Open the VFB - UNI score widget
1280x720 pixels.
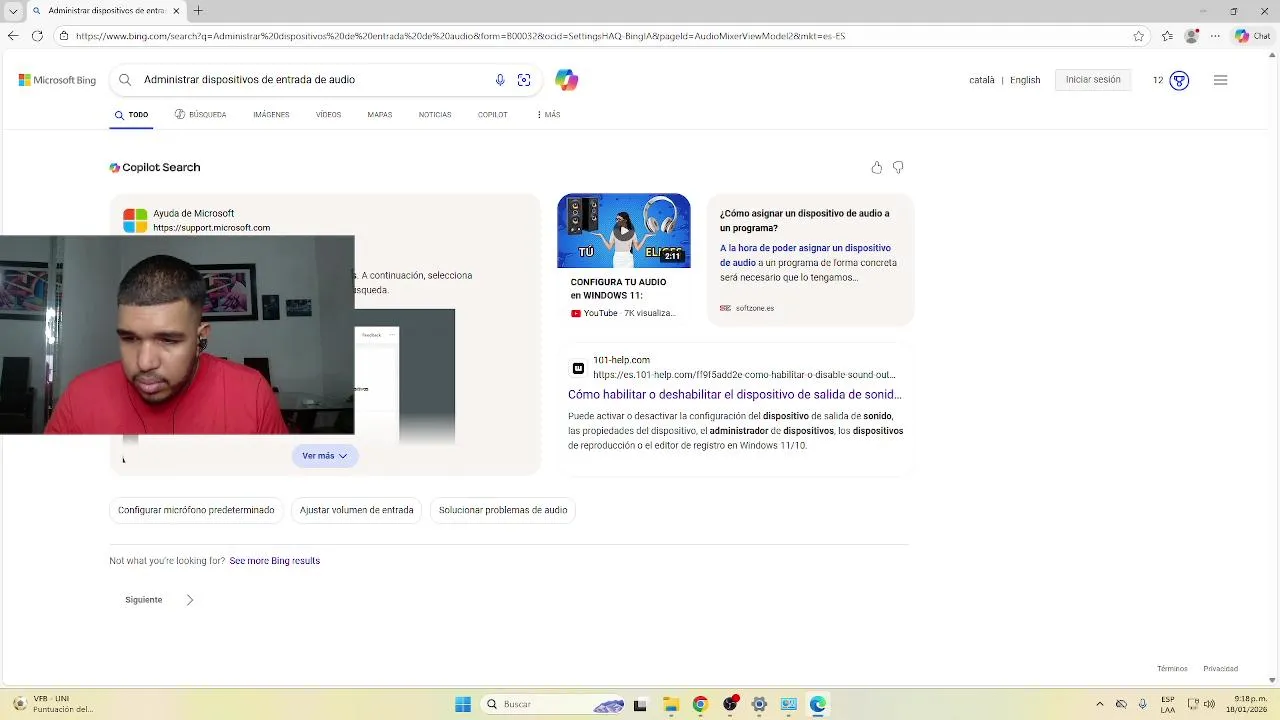coord(52,704)
